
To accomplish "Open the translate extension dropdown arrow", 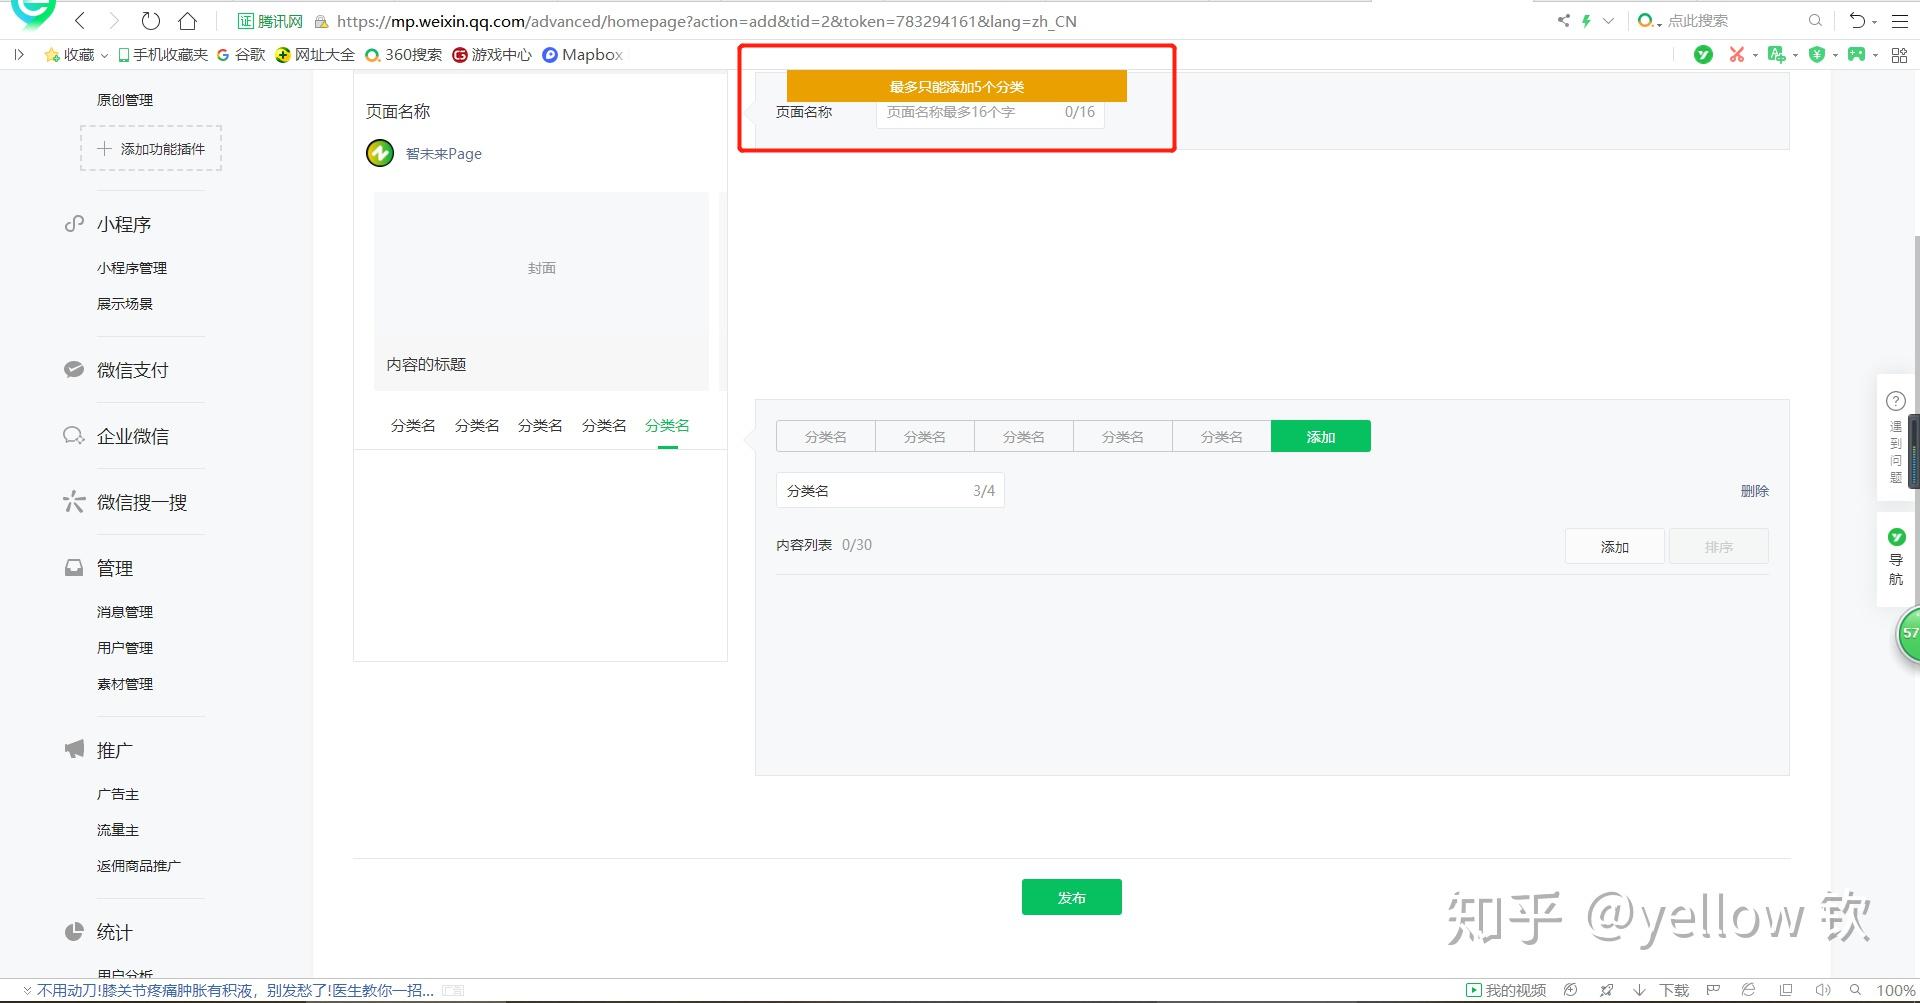I will 1795,56.
